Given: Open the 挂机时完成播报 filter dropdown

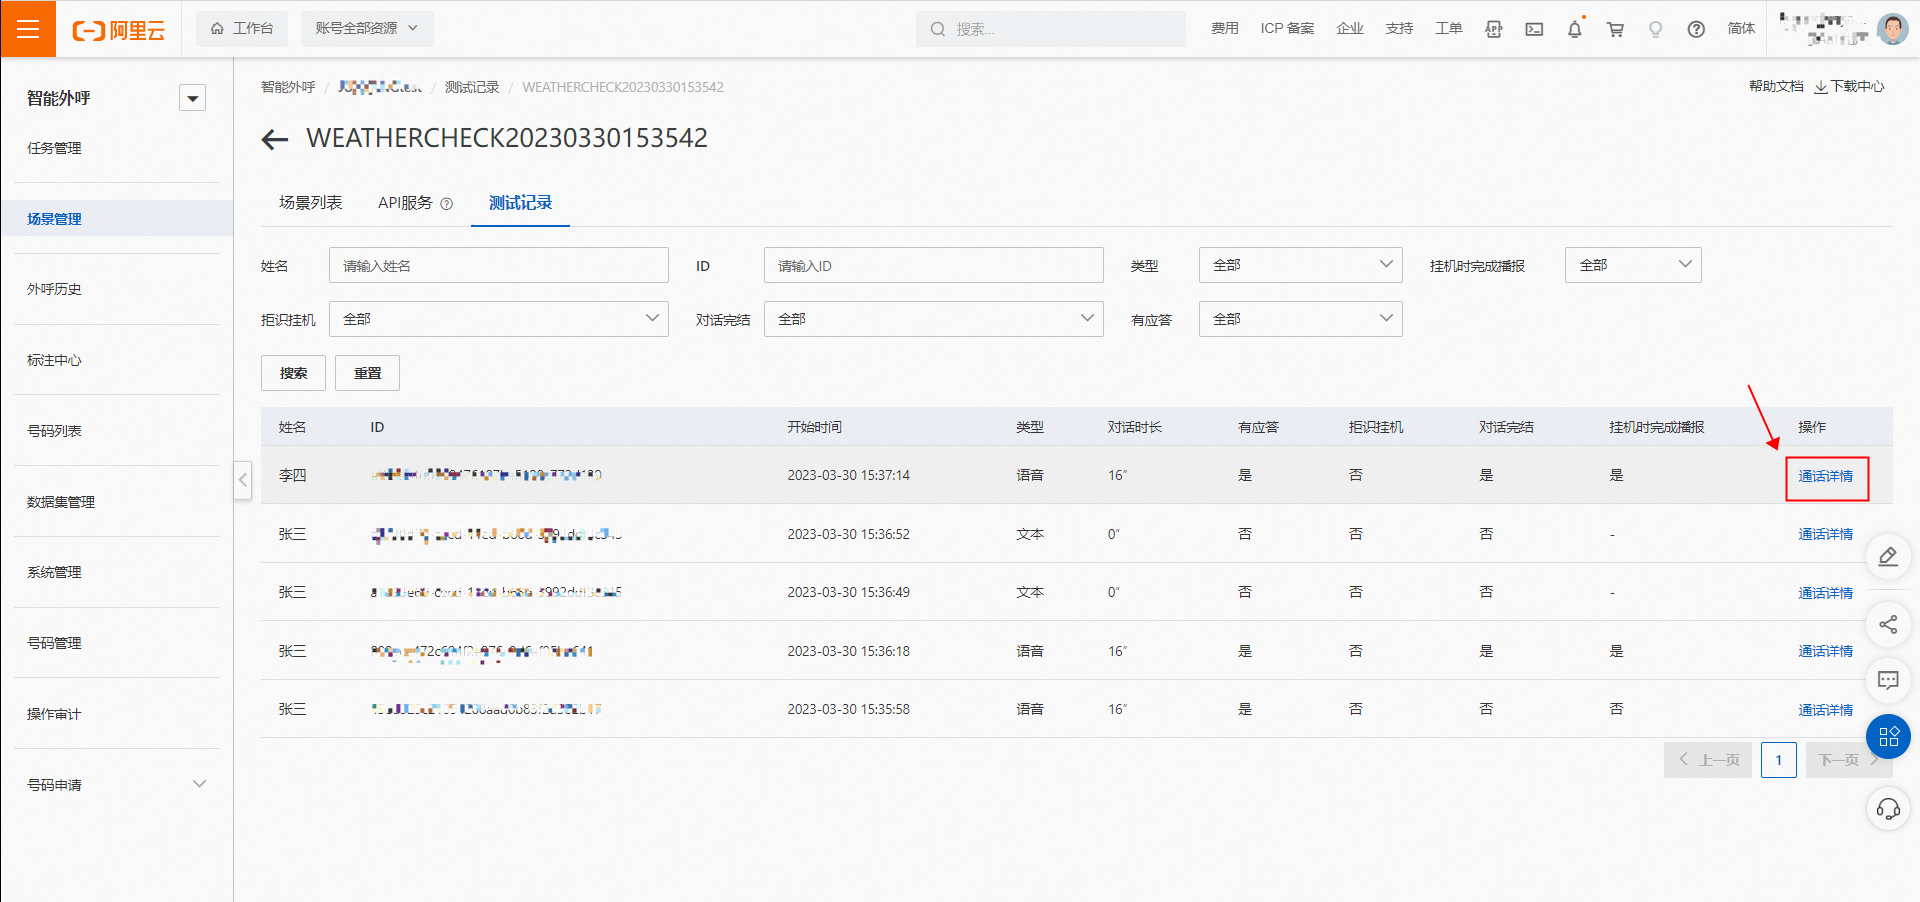Looking at the screenshot, I should pyautogui.click(x=1633, y=265).
